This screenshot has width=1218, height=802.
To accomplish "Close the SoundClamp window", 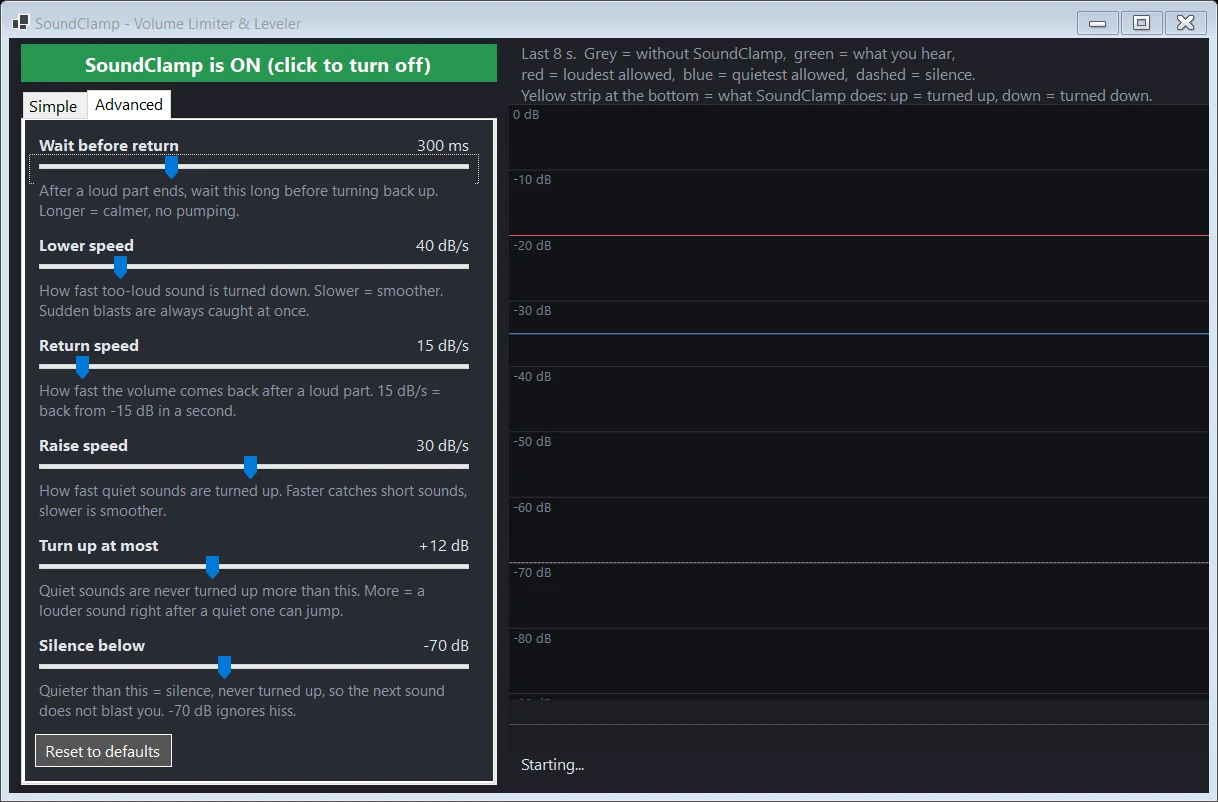I will (x=1185, y=23).
